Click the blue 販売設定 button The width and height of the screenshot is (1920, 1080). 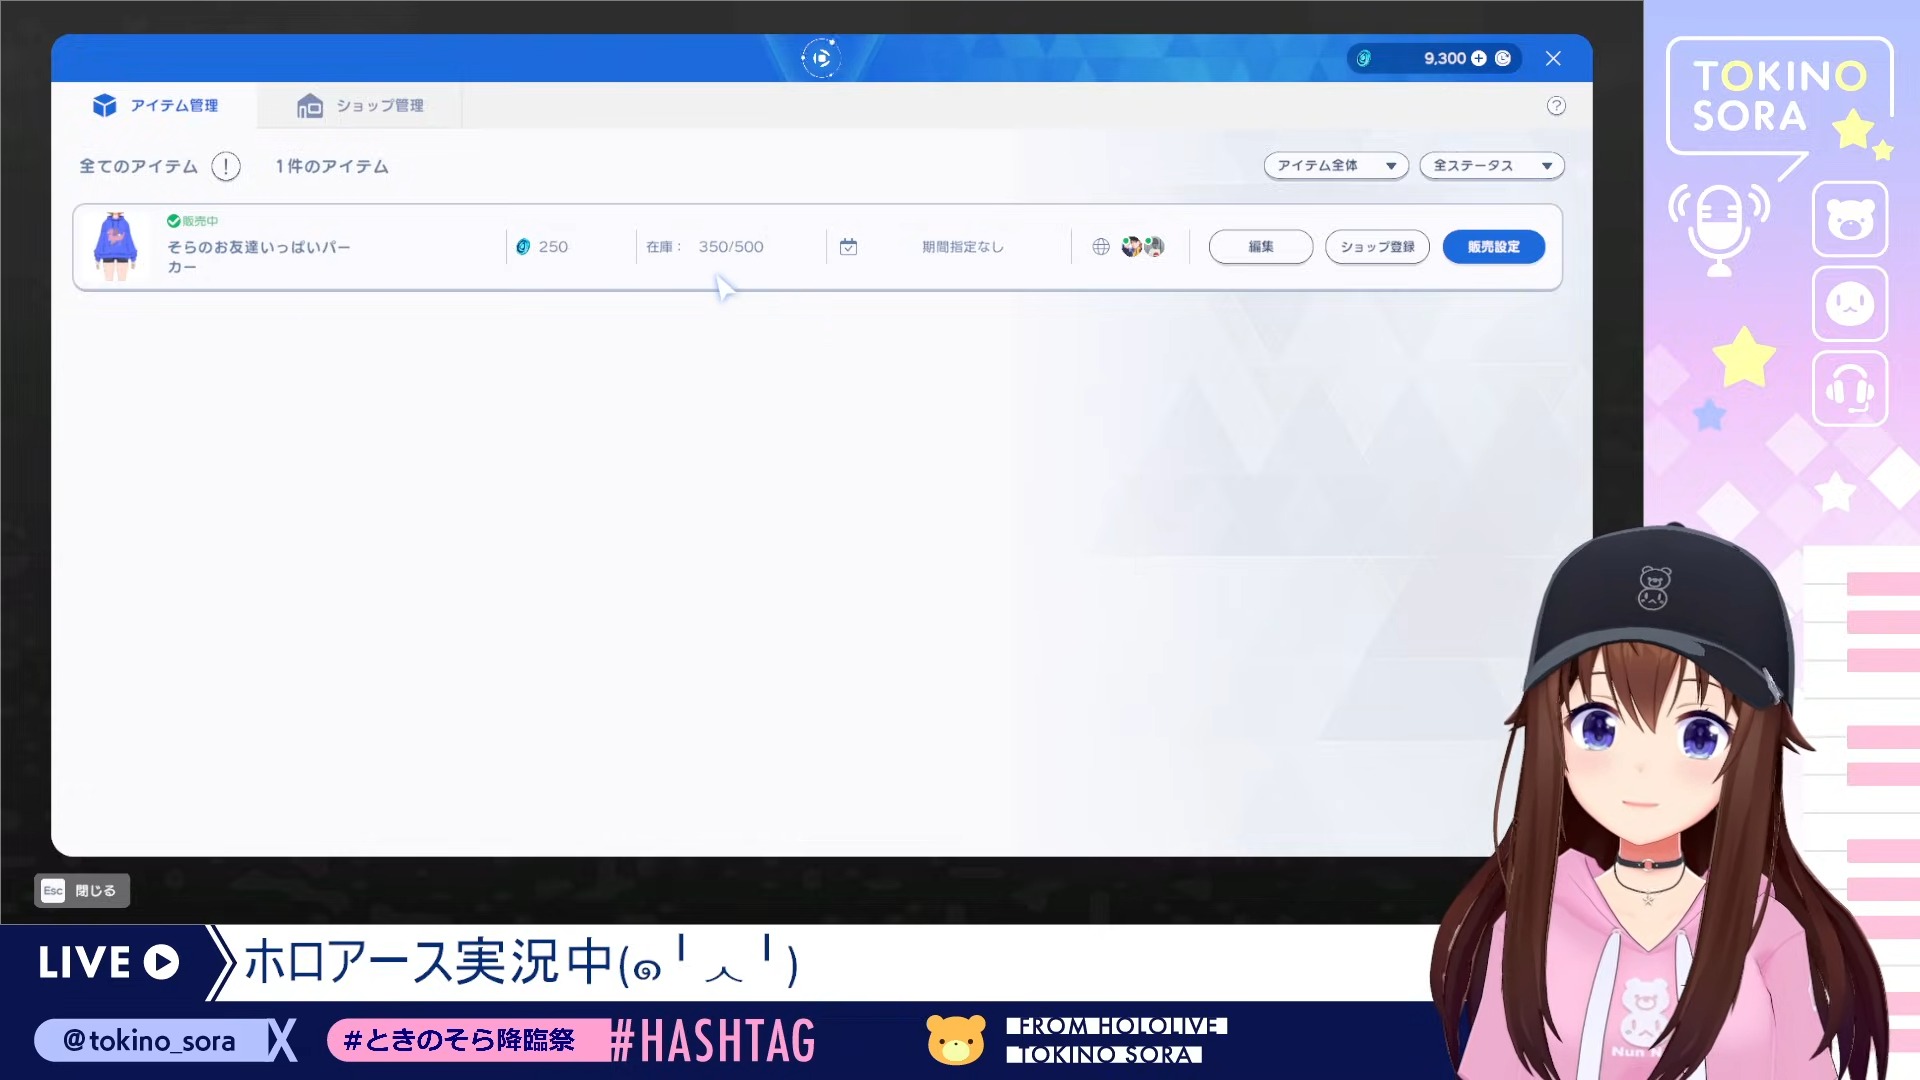click(1494, 247)
